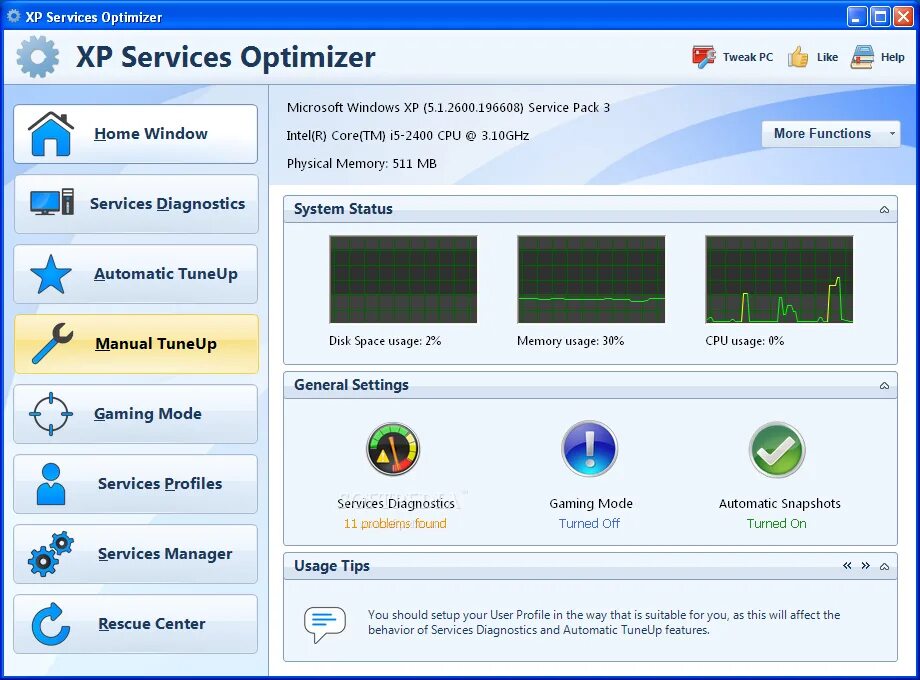This screenshot has width=920, height=680.
Task: Open Services Profiles section
Action: point(136,484)
